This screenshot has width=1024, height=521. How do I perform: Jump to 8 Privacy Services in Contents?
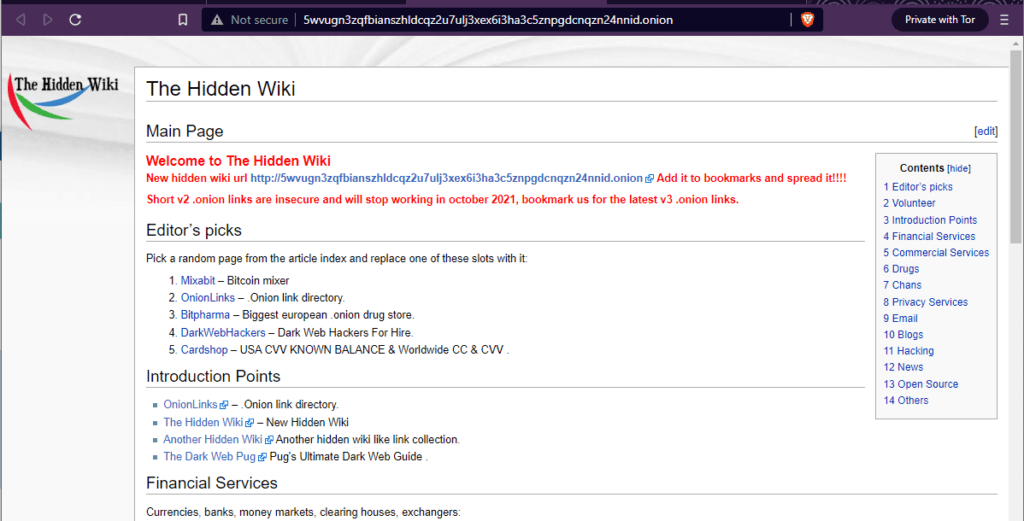(925, 302)
